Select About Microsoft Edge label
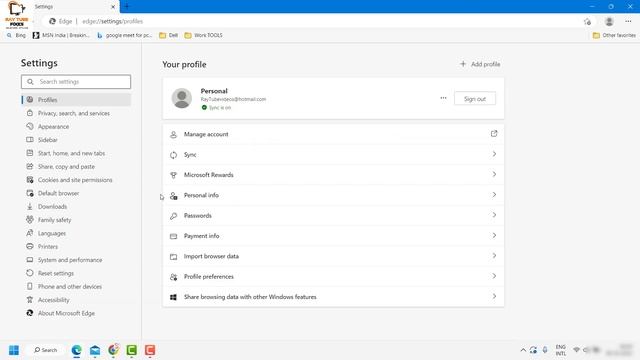The height and width of the screenshot is (360, 640). [66, 313]
